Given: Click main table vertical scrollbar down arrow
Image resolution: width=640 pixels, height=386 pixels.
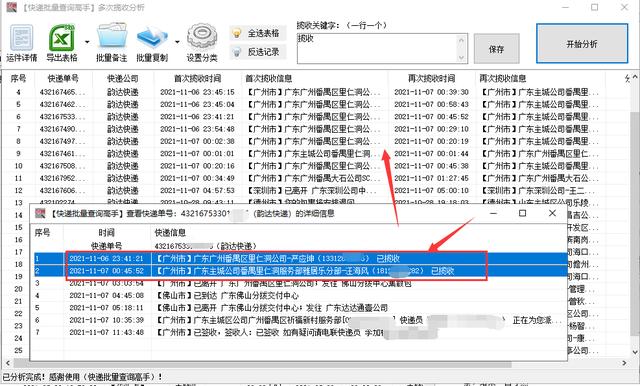Looking at the screenshot, I should [x=635, y=352].
